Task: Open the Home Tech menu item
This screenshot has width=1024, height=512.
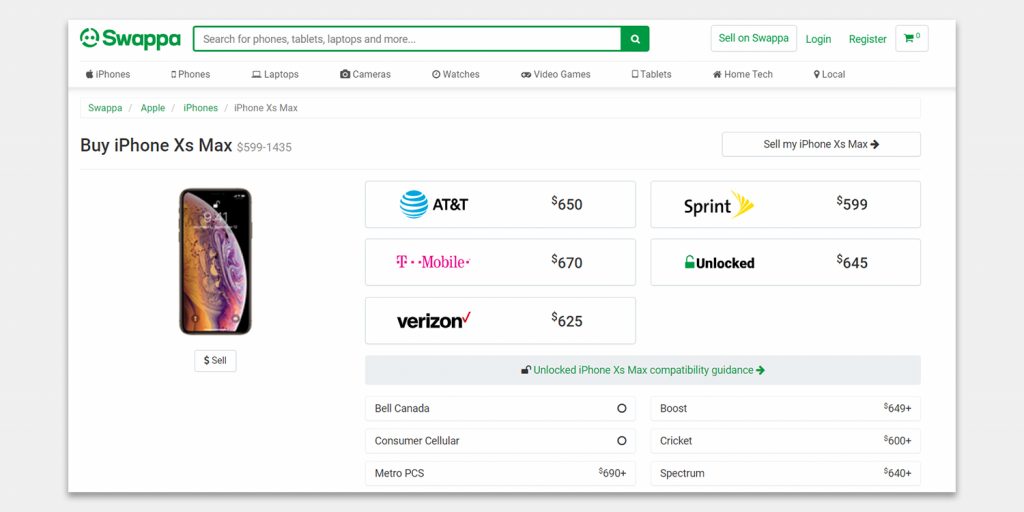Action: pos(743,74)
